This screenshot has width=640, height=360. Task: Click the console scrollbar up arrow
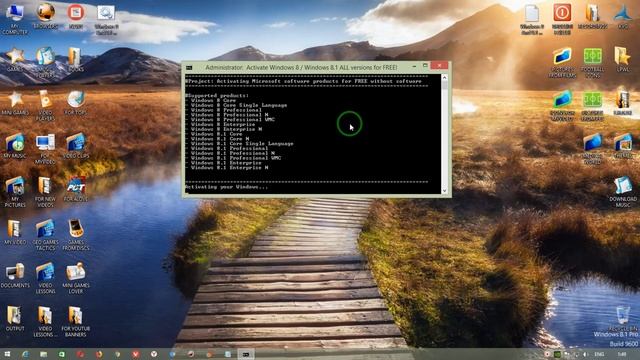point(444,78)
